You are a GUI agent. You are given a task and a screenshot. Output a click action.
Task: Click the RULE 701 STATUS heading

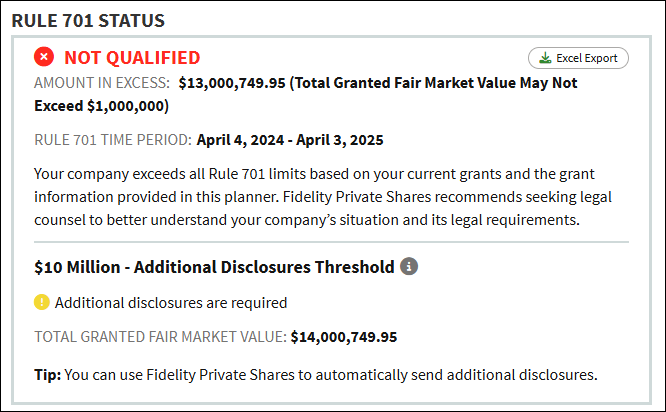pyautogui.click(x=88, y=20)
